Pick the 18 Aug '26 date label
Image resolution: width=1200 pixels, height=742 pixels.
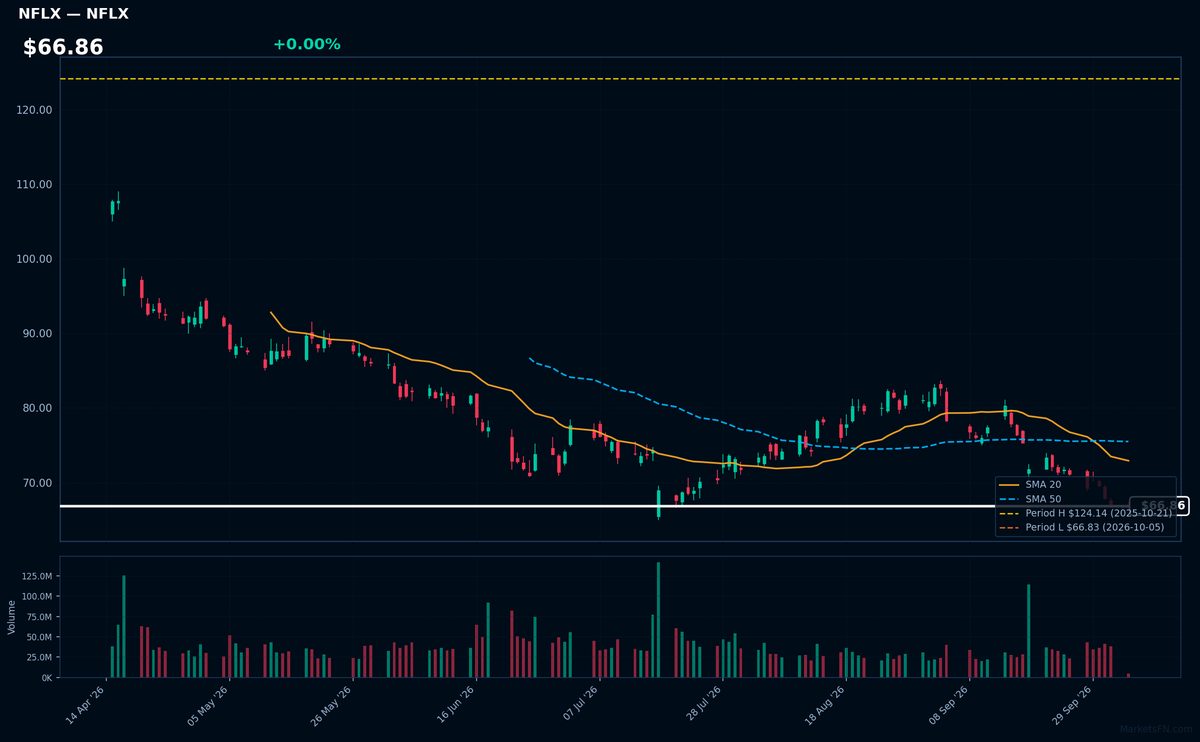[825, 706]
